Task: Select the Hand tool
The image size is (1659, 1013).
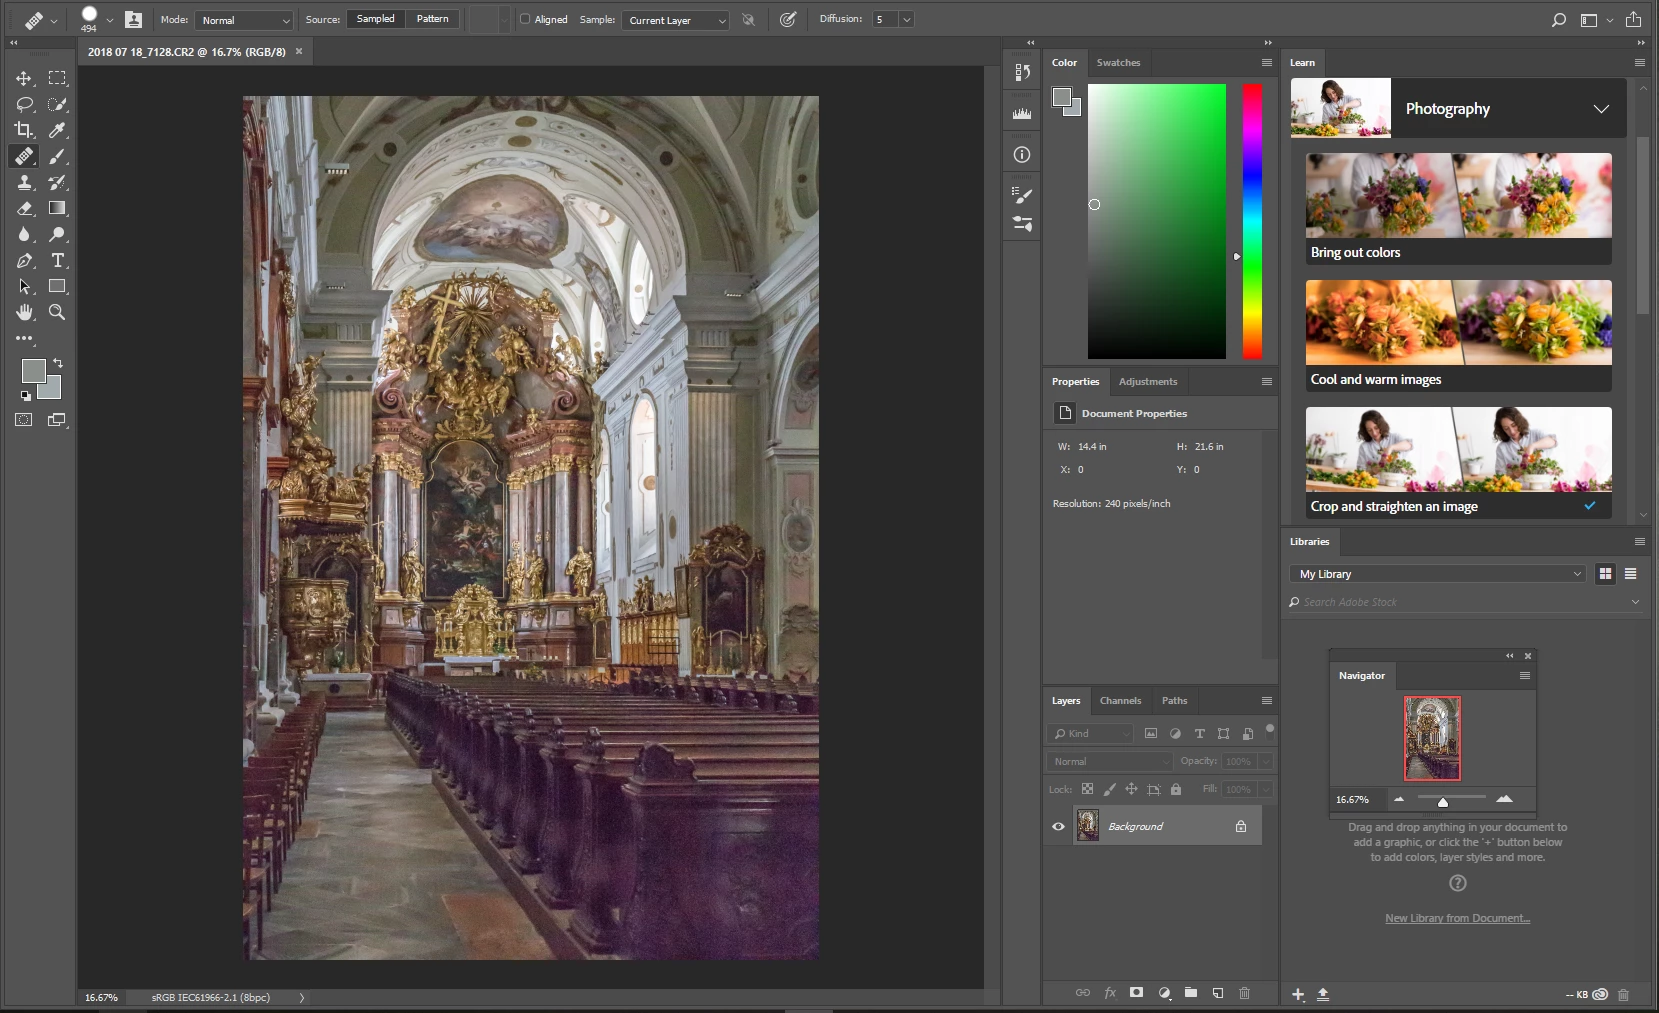Action: point(24,312)
